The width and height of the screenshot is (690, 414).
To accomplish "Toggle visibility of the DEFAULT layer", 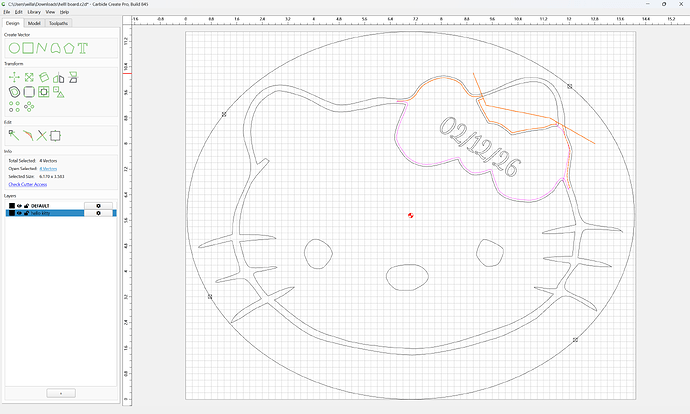I will tap(19, 206).
